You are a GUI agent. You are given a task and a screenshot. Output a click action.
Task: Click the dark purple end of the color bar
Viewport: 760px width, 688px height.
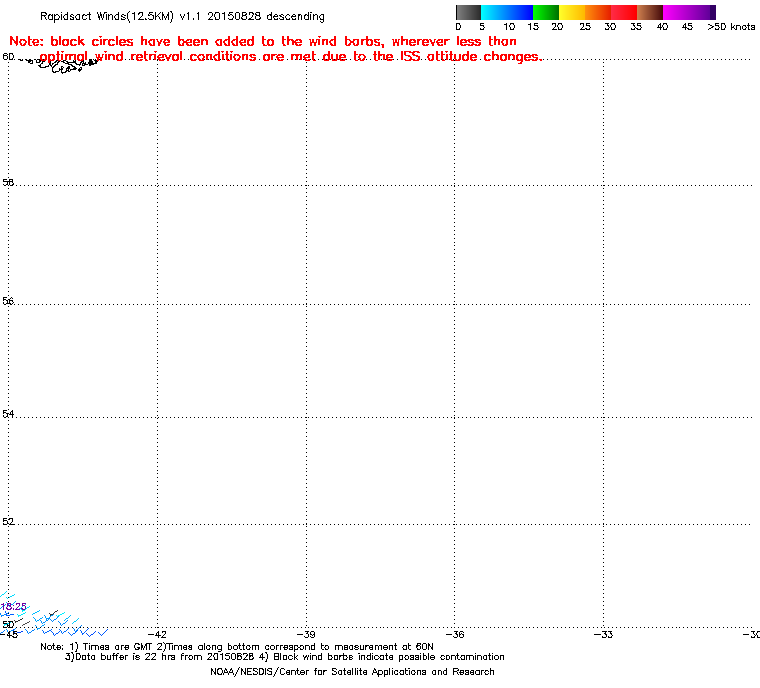pyautogui.click(x=712, y=12)
